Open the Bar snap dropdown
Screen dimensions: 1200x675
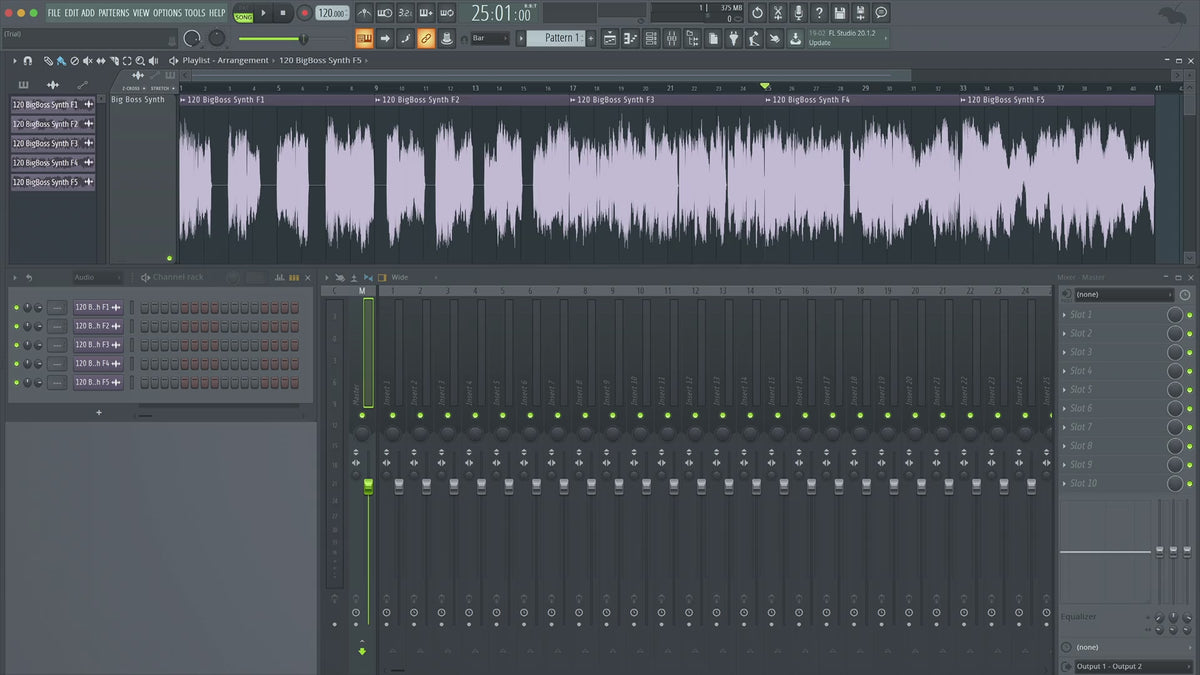490,38
